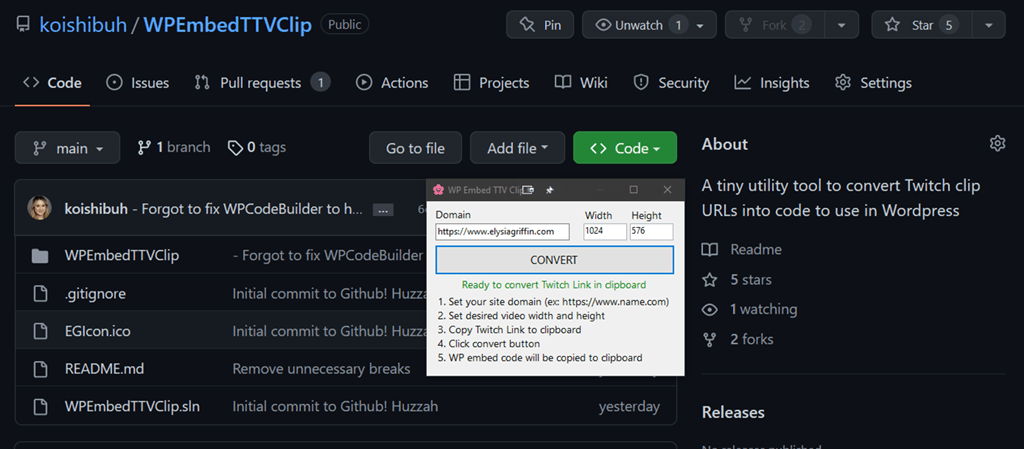Click the eye icon next to 1 watching
1024x449 pixels.
pyautogui.click(x=709, y=309)
